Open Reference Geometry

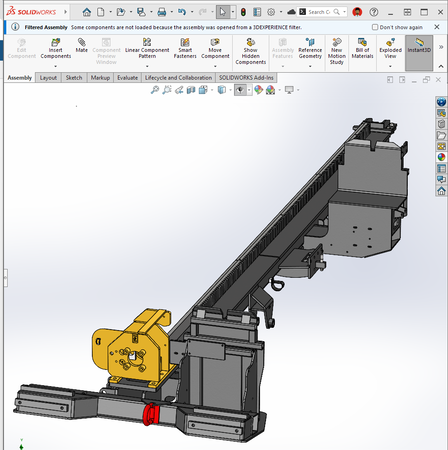pos(310,48)
